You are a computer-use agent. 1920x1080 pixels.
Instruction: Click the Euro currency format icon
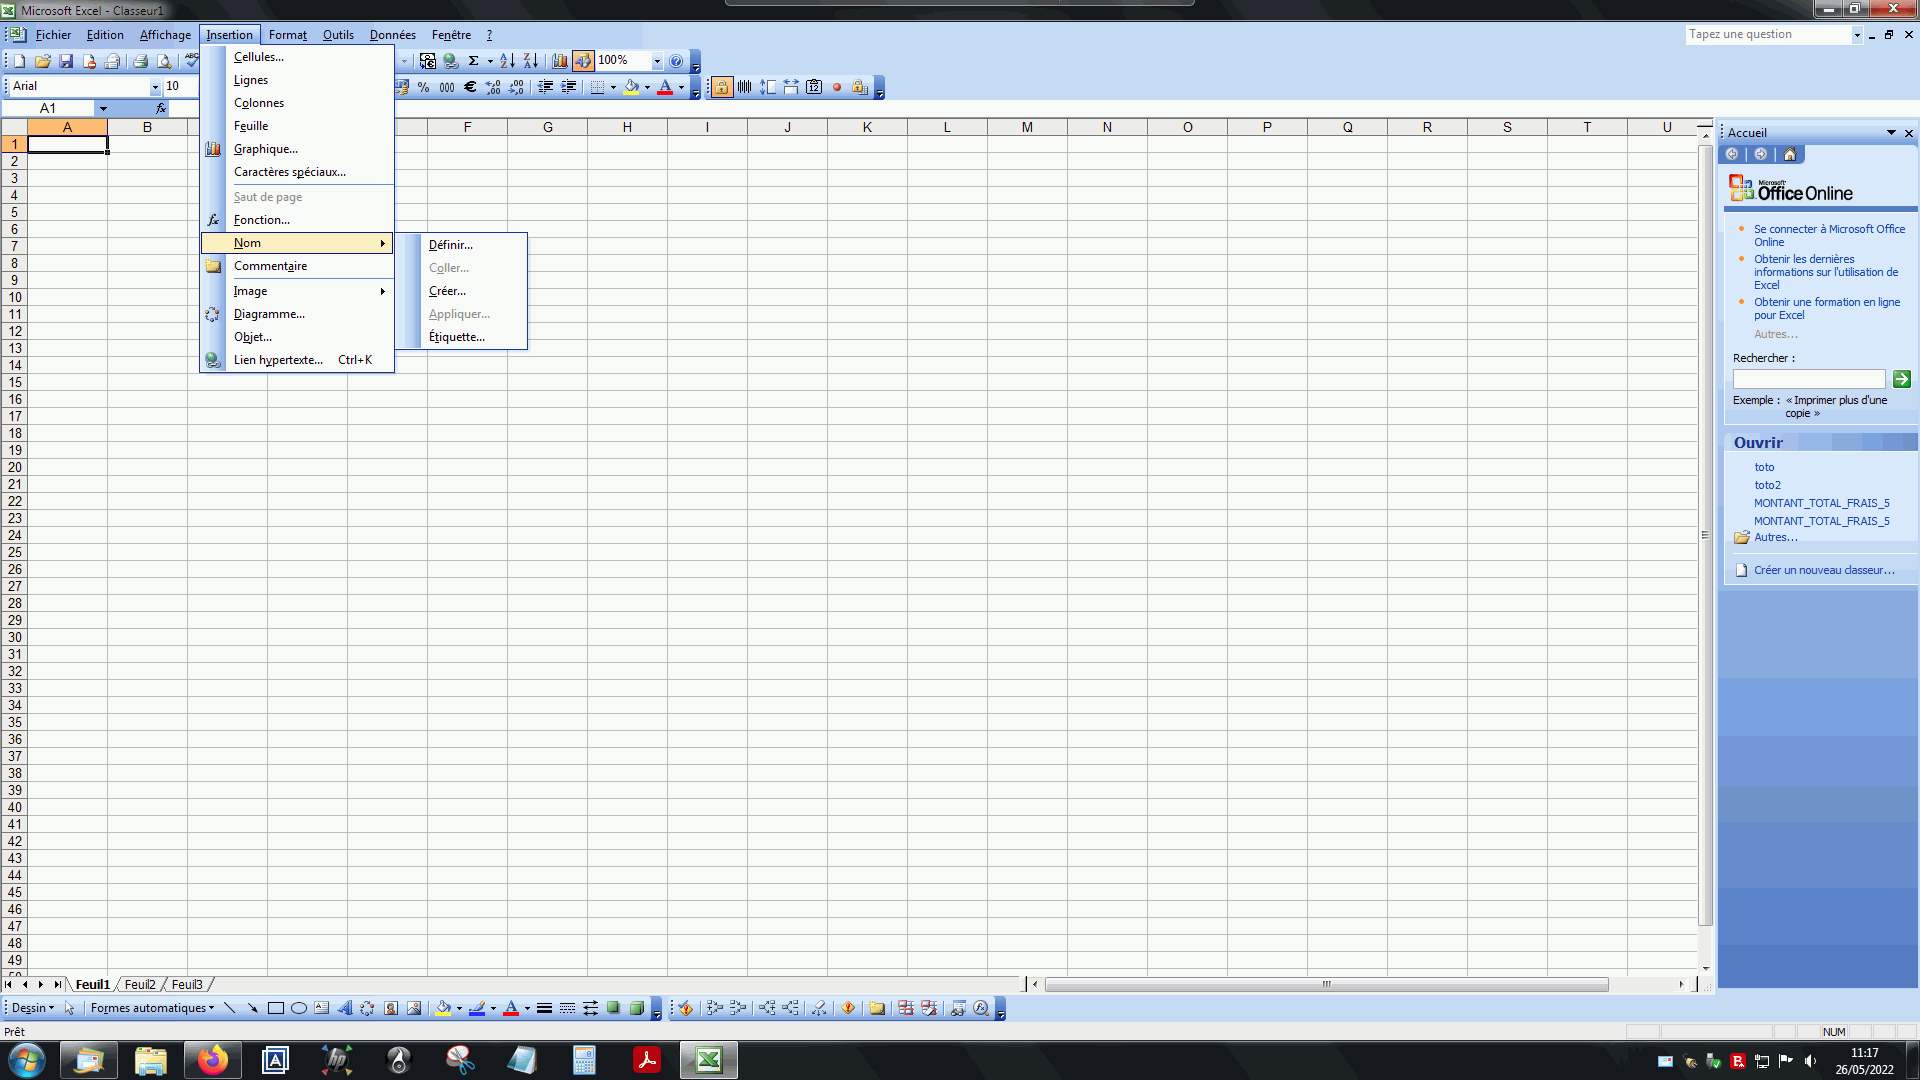(469, 87)
